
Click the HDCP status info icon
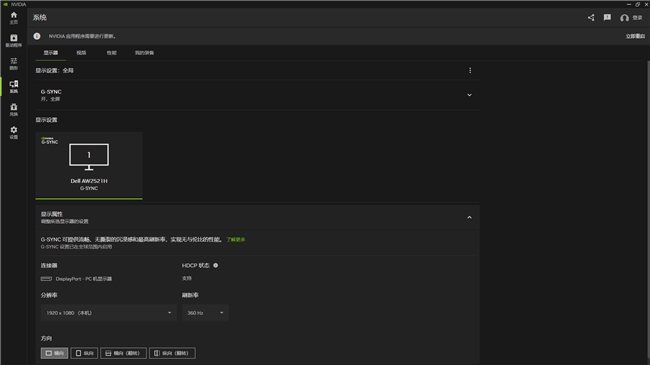pos(216,265)
